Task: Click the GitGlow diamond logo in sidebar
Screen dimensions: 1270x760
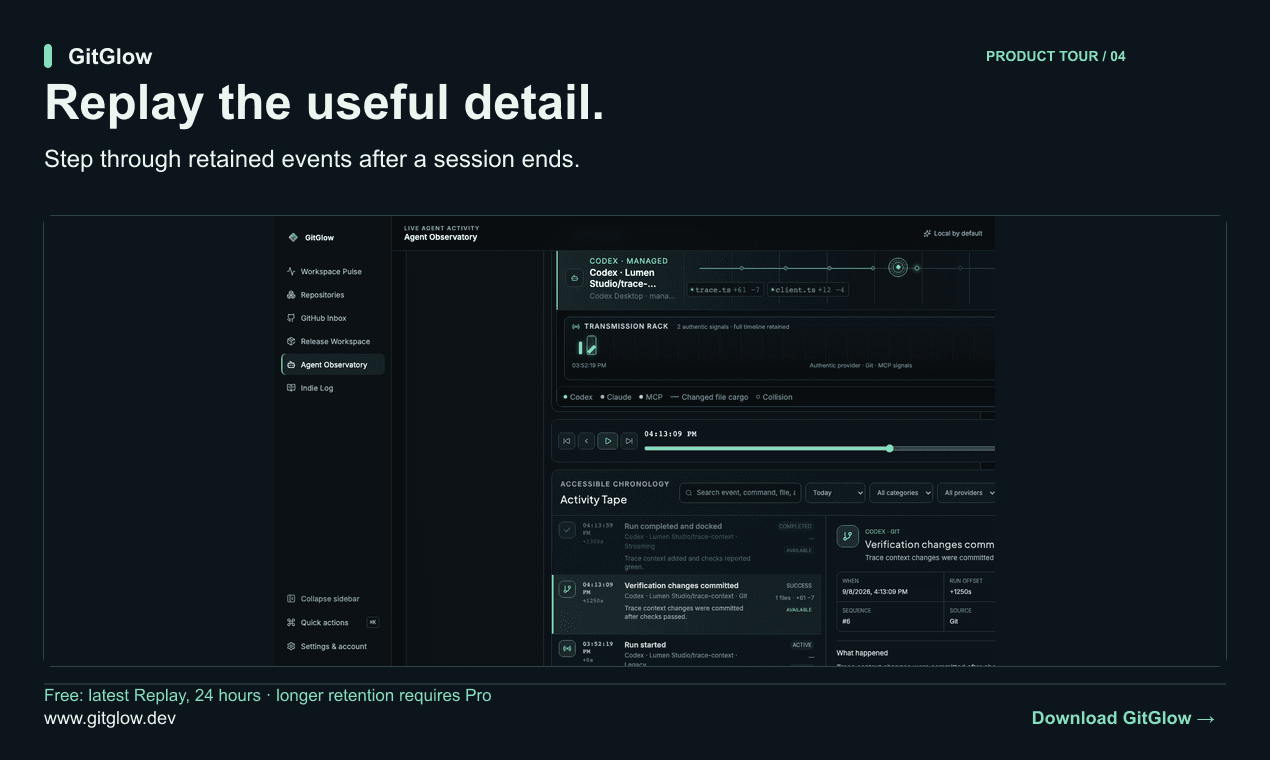Action: click(x=293, y=237)
